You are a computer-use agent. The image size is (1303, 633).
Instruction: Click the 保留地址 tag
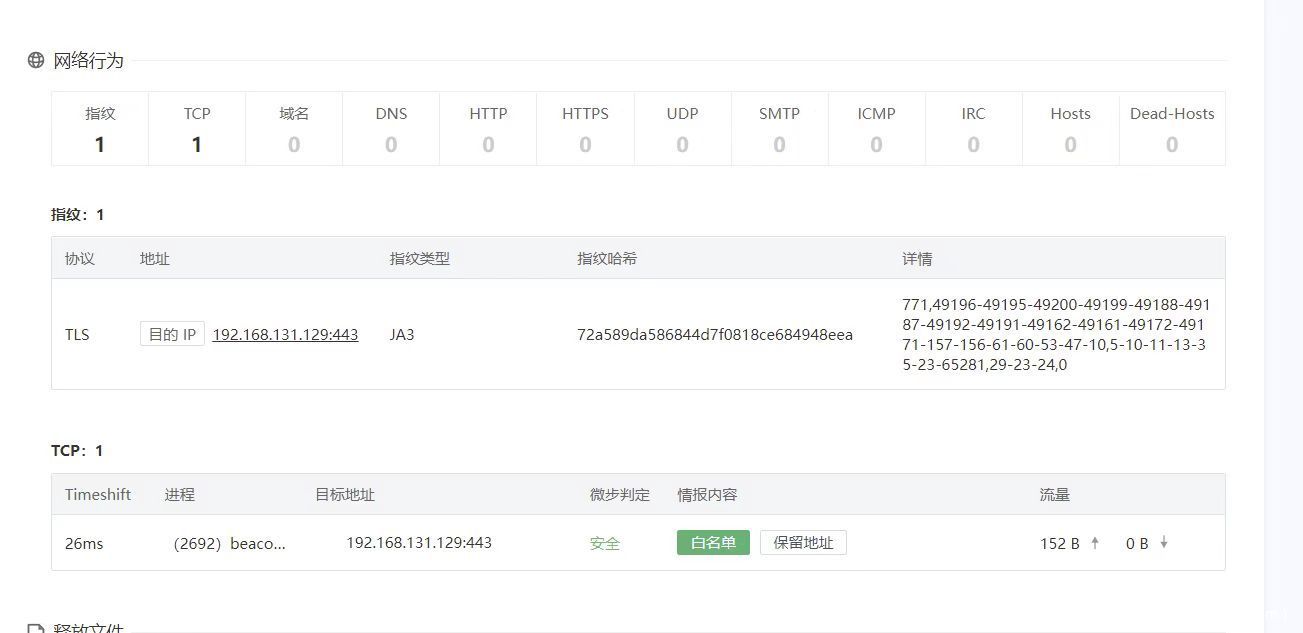(x=803, y=543)
